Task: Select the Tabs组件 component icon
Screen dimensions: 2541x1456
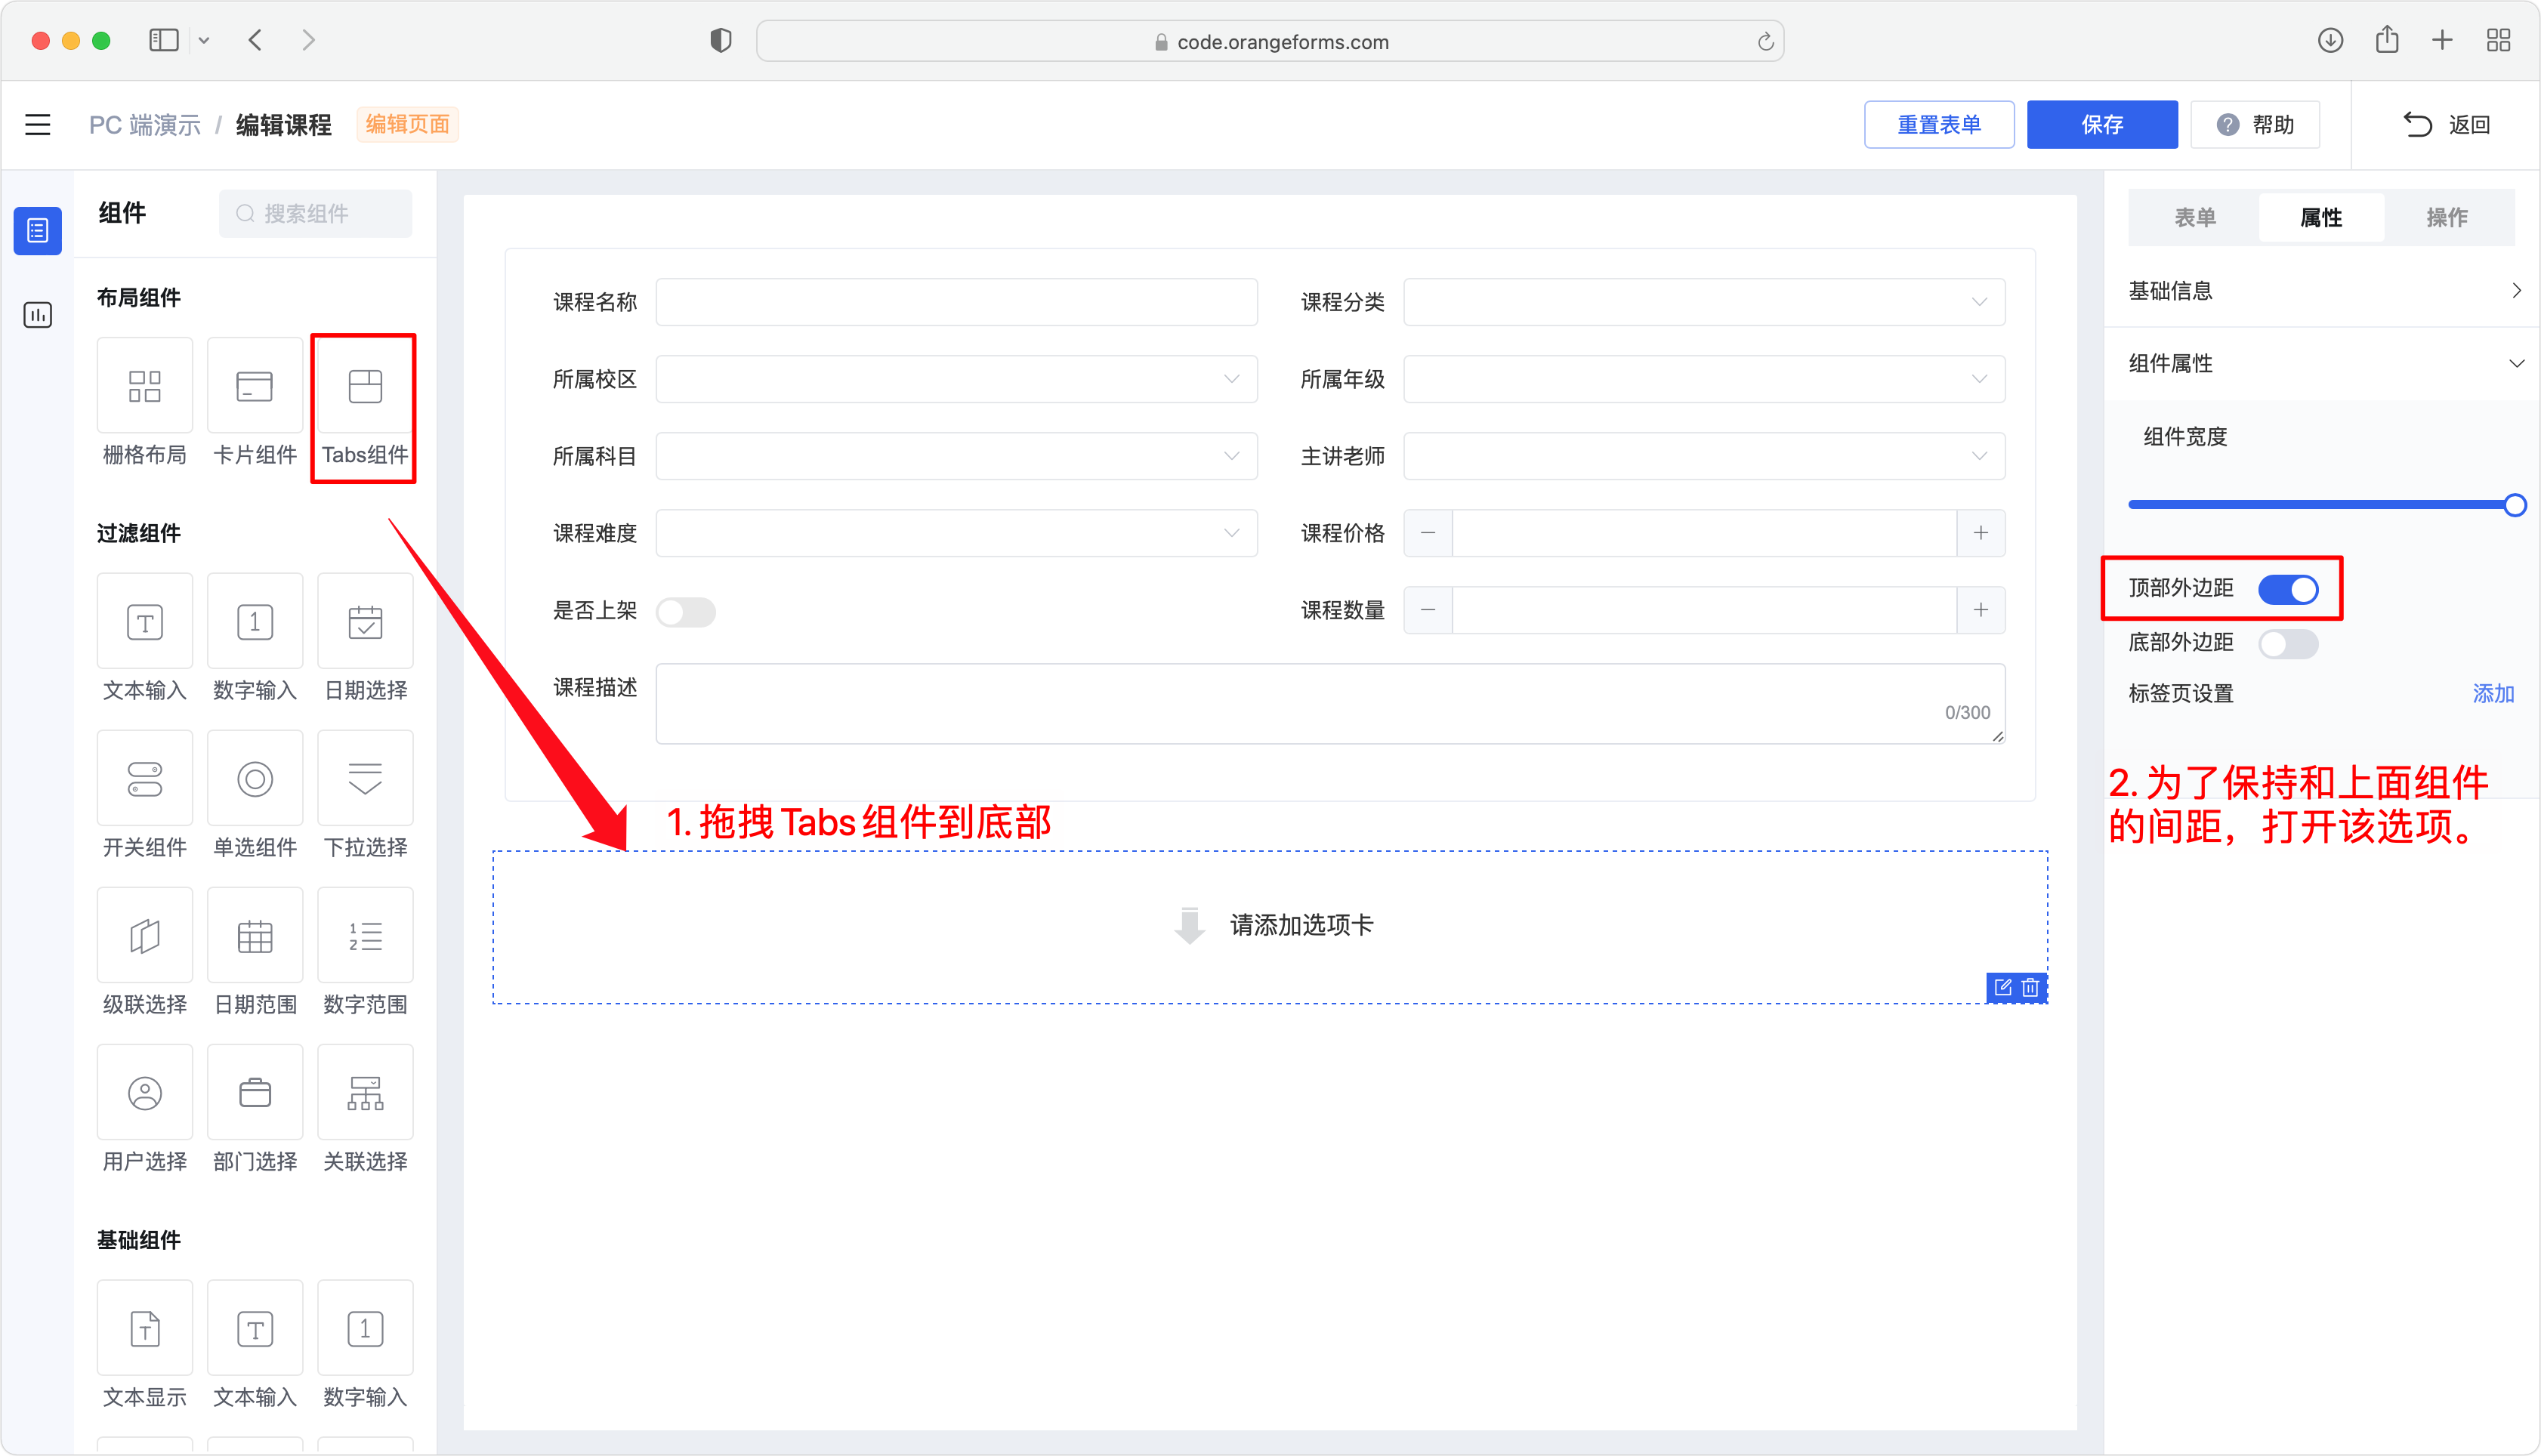Action: [365, 386]
